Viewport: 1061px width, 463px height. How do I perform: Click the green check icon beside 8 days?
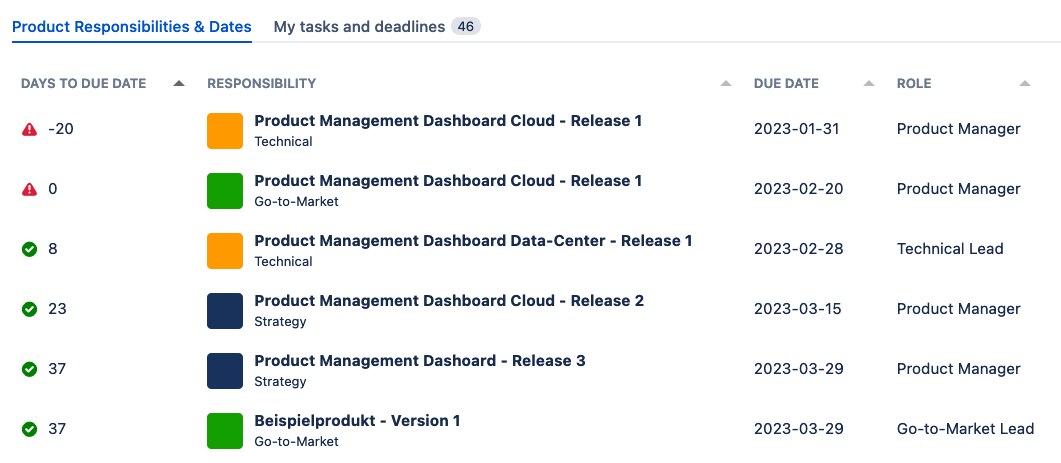[29, 249]
